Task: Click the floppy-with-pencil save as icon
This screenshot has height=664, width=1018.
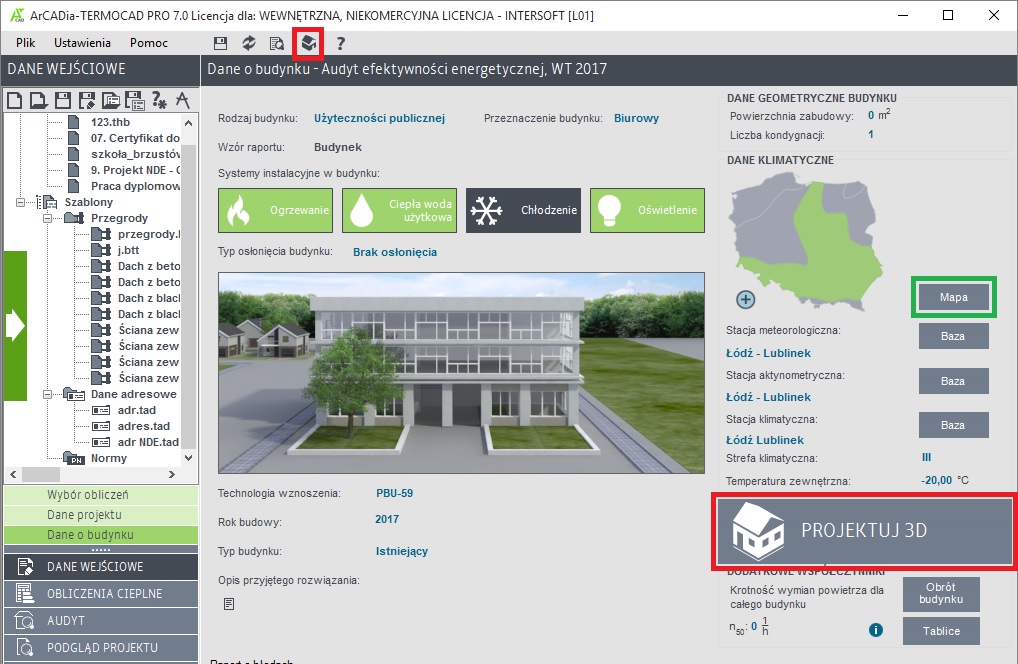Action: tap(86, 100)
